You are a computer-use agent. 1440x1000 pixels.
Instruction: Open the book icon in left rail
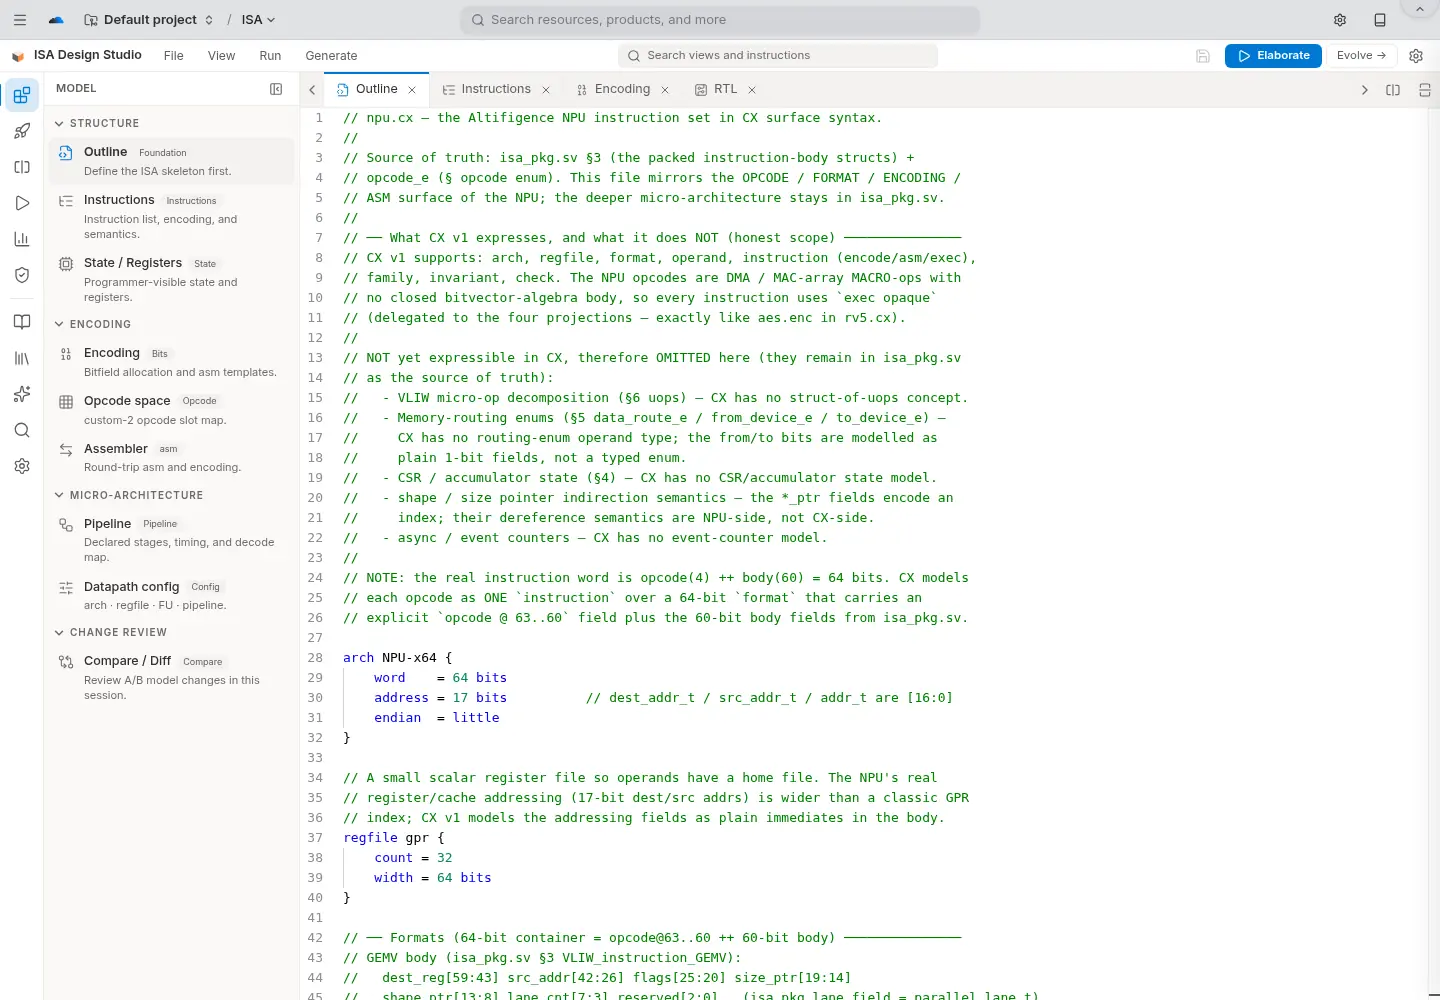(22, 322)
